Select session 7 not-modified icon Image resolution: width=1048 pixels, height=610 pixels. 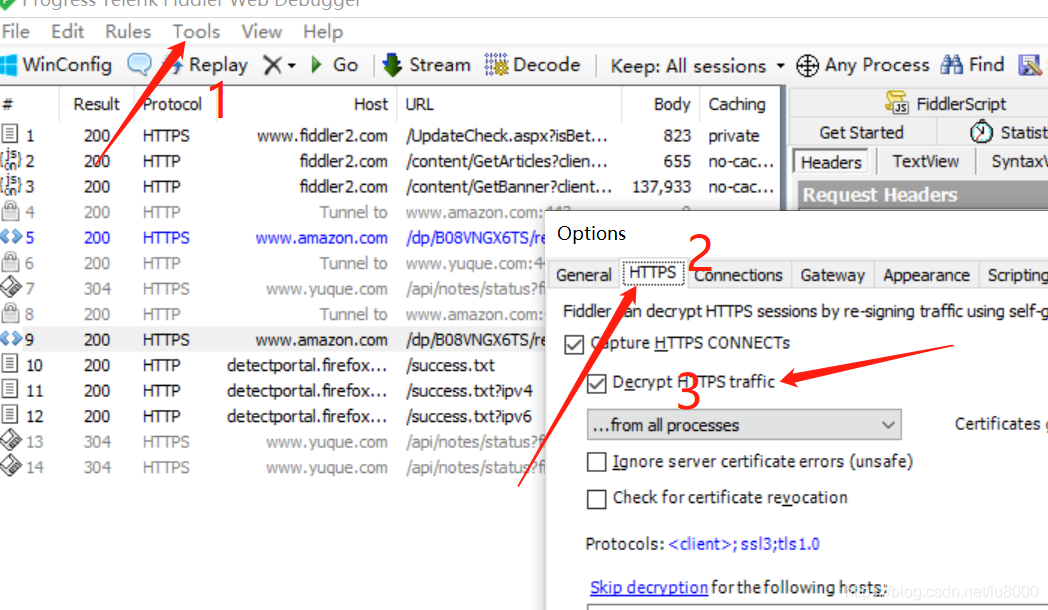coord(11,287)
